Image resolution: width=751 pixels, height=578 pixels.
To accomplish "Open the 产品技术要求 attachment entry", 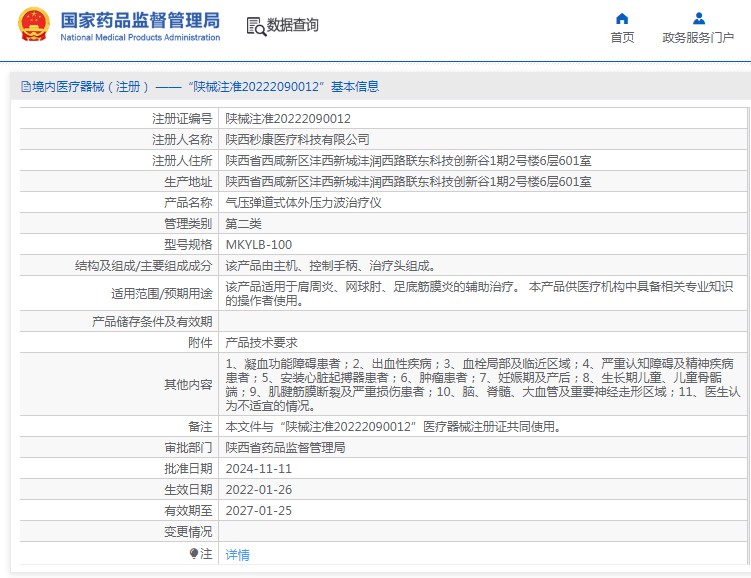I will (x=261, y=342).
